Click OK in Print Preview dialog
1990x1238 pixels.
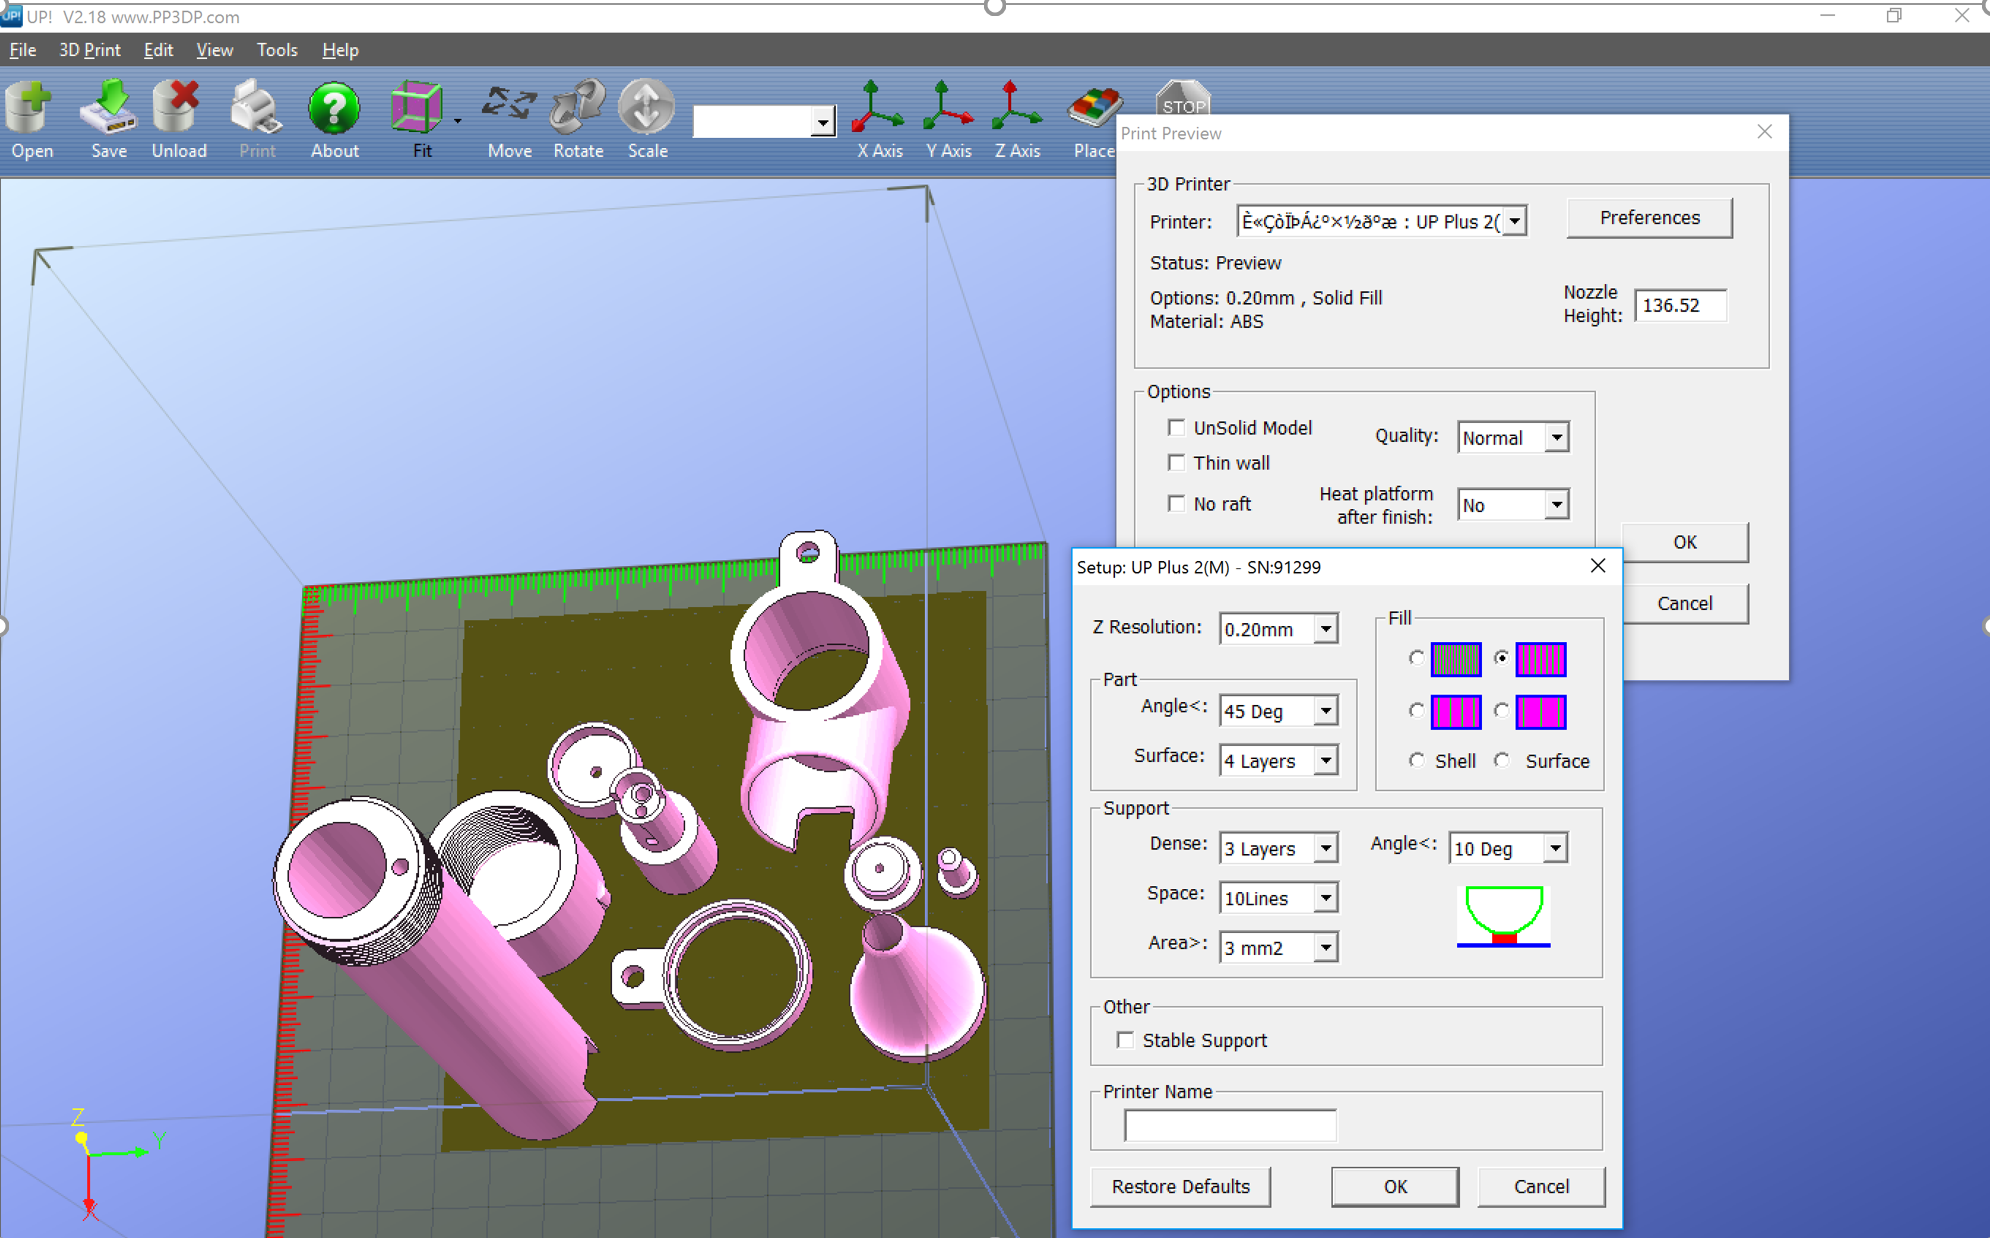point(1685,542)
